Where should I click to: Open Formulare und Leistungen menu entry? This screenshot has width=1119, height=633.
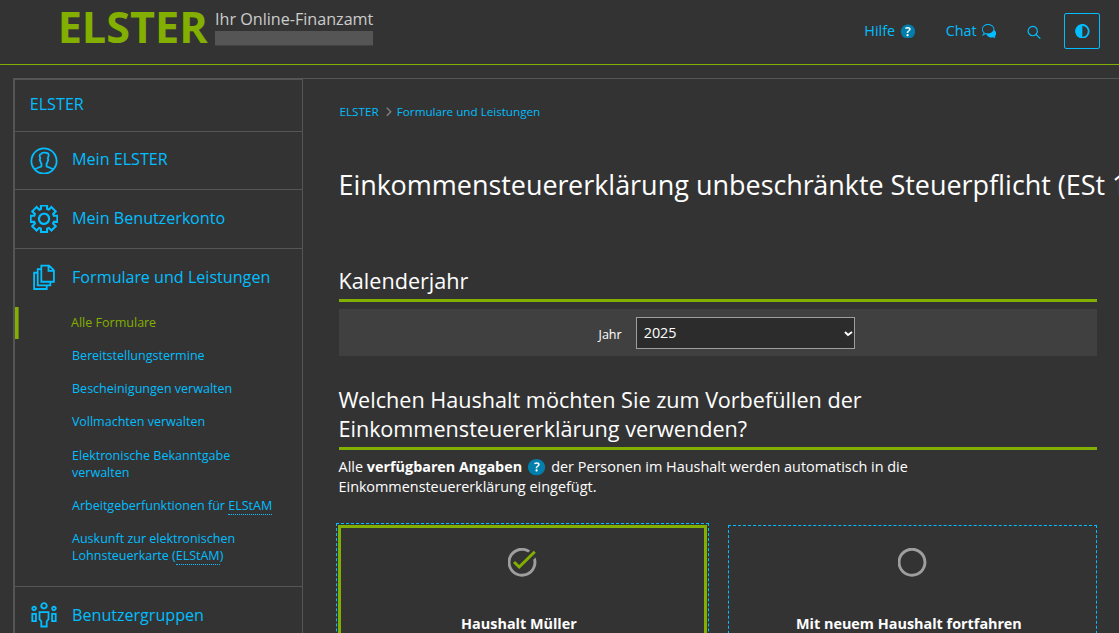171,277
